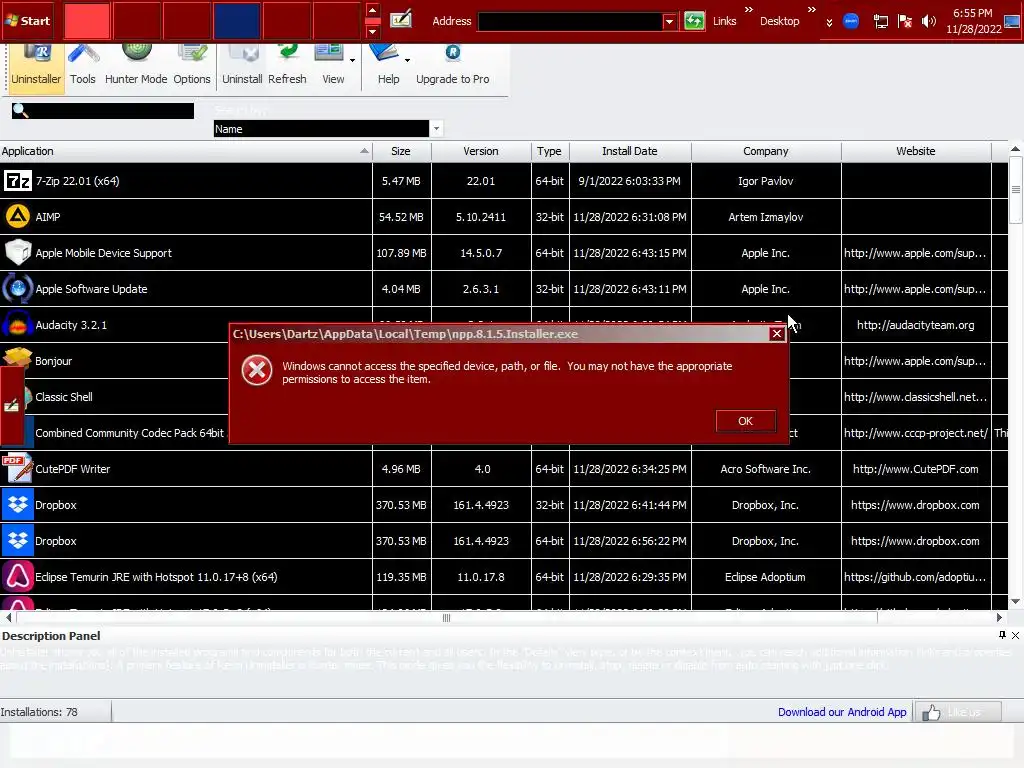Sort by the Version column header
Screen dimensions: 1024x768
(x=481, y=151)
